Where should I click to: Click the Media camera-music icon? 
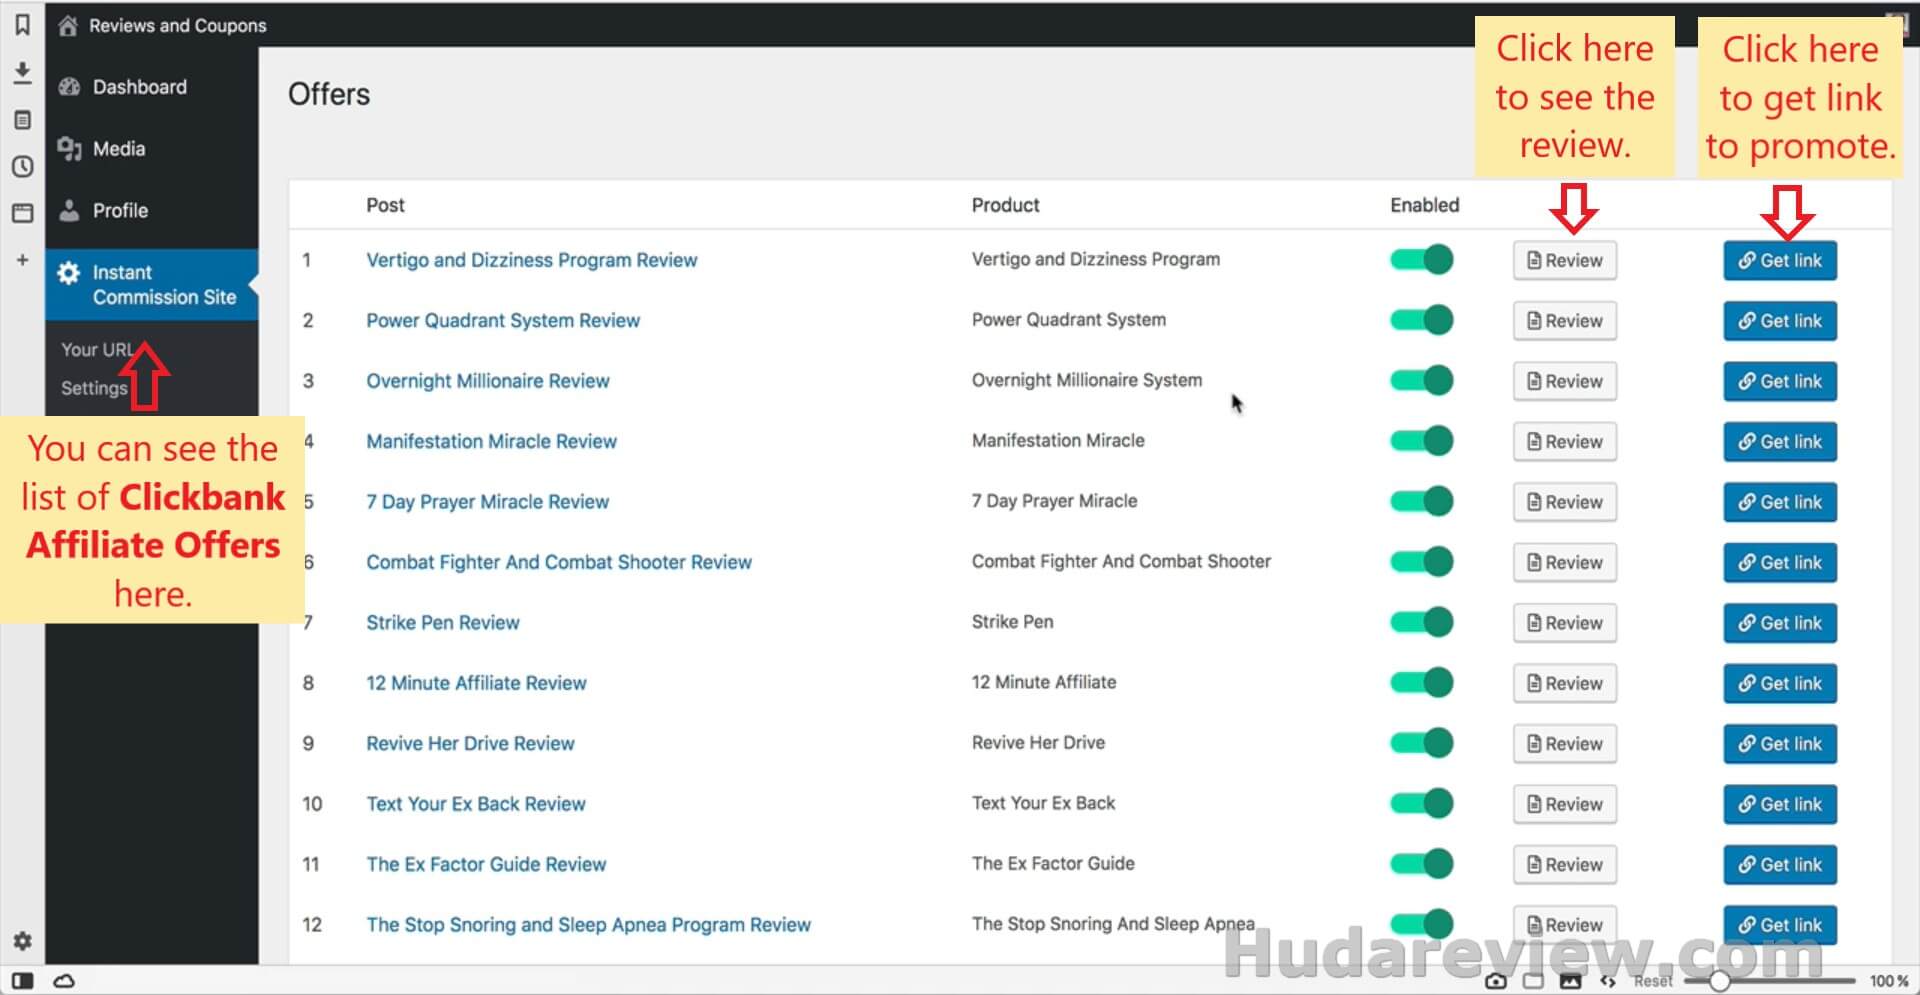pos(69,149)
